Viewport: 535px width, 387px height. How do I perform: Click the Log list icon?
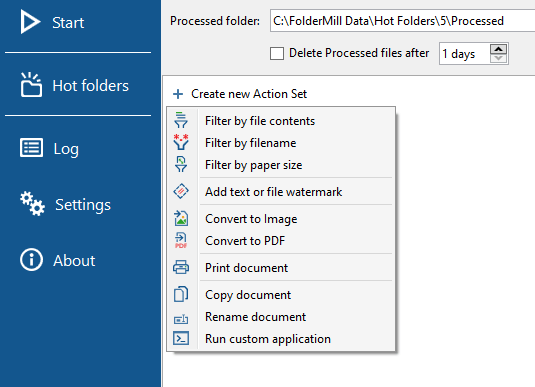click(31, 148)
